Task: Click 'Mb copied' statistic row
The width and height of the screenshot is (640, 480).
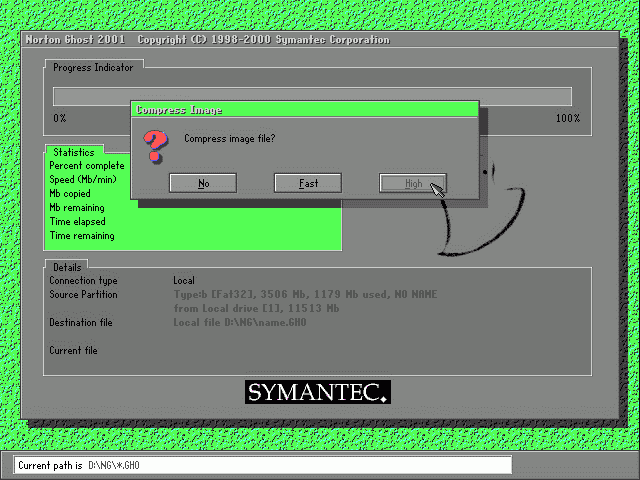Action: tap(70, 193)
